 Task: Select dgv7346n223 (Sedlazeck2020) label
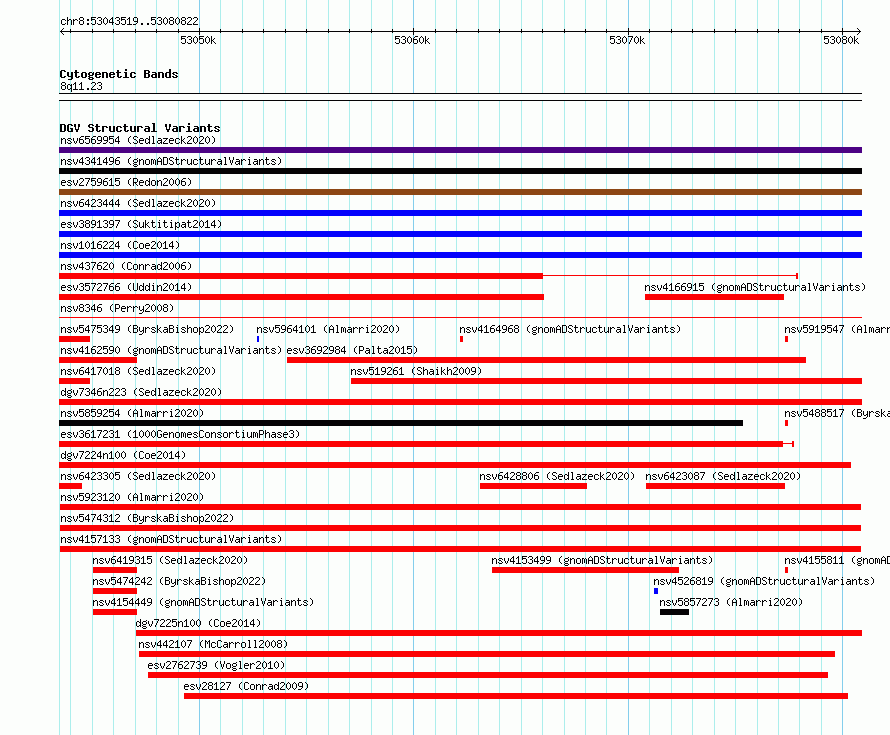point(141,392)
